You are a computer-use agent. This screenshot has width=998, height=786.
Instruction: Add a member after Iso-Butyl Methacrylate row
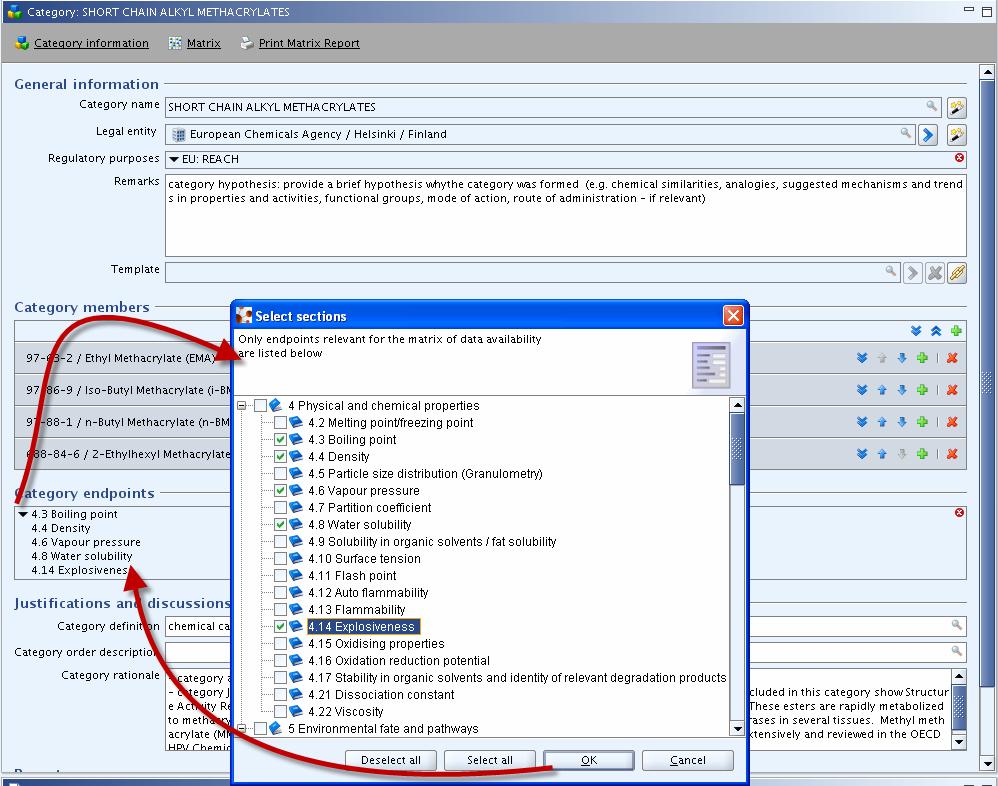[x=922, y=389]
